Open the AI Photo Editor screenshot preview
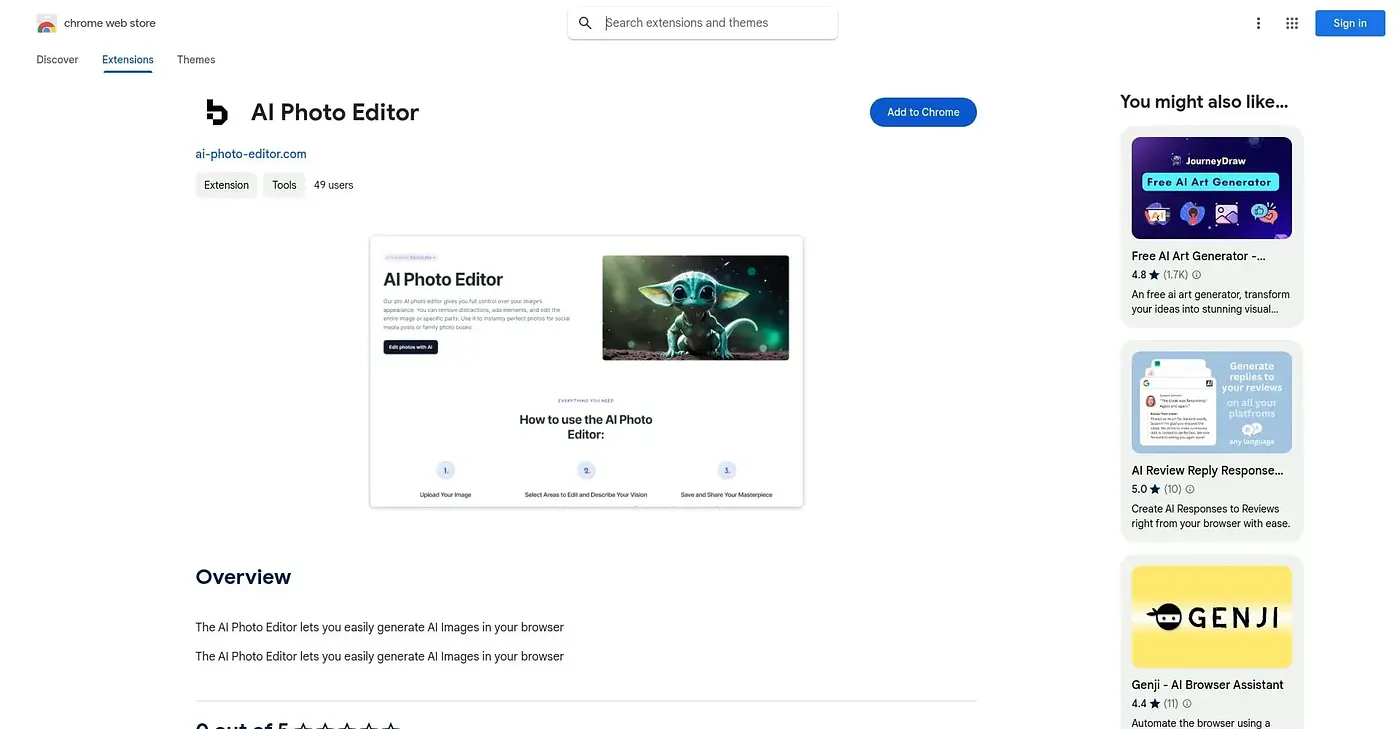Image resolution: width=1400 pixels, height=729 pixels. tap(586, 371)
